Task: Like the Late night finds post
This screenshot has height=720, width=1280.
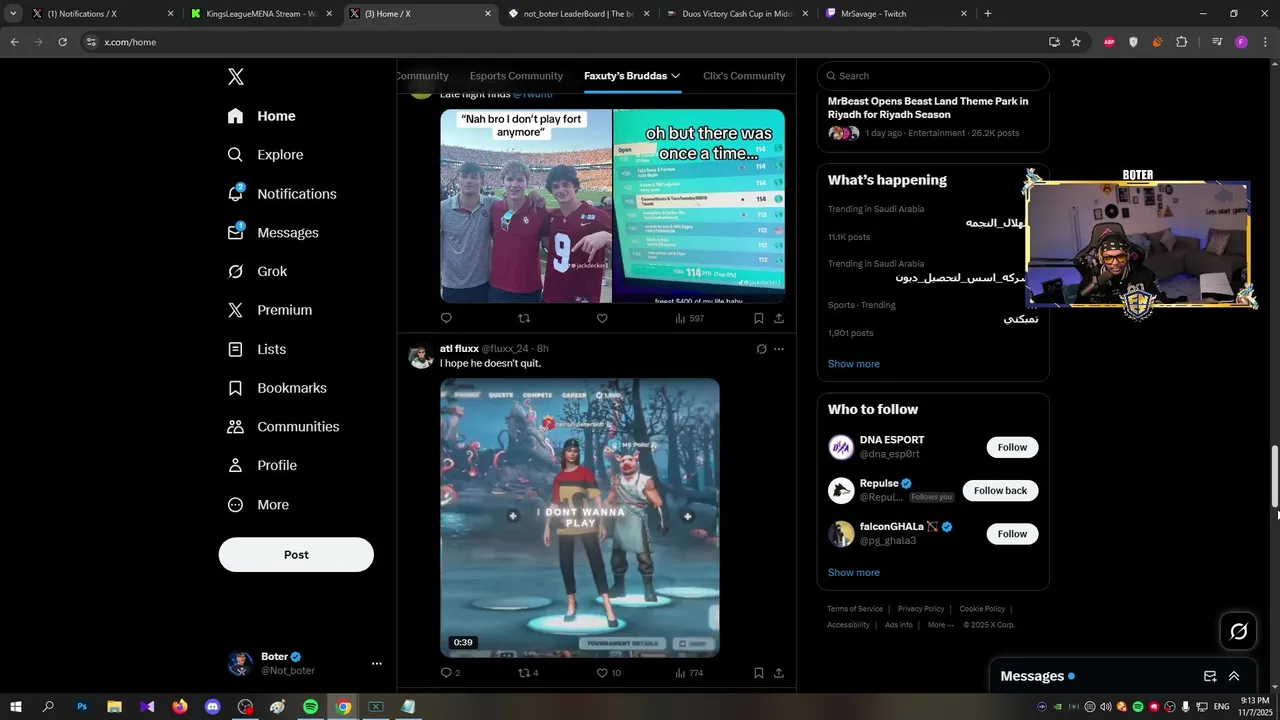Action: tap(602, 318)
